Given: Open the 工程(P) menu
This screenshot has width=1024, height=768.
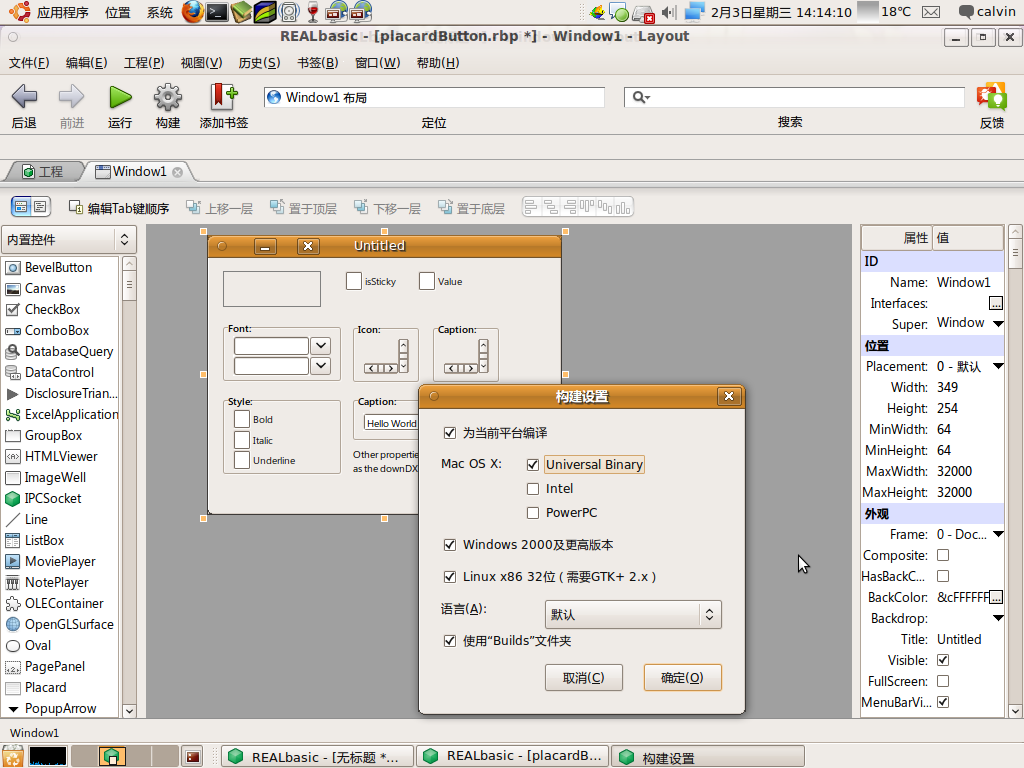Looking at the screenshot, I should (x=144, y=63).
